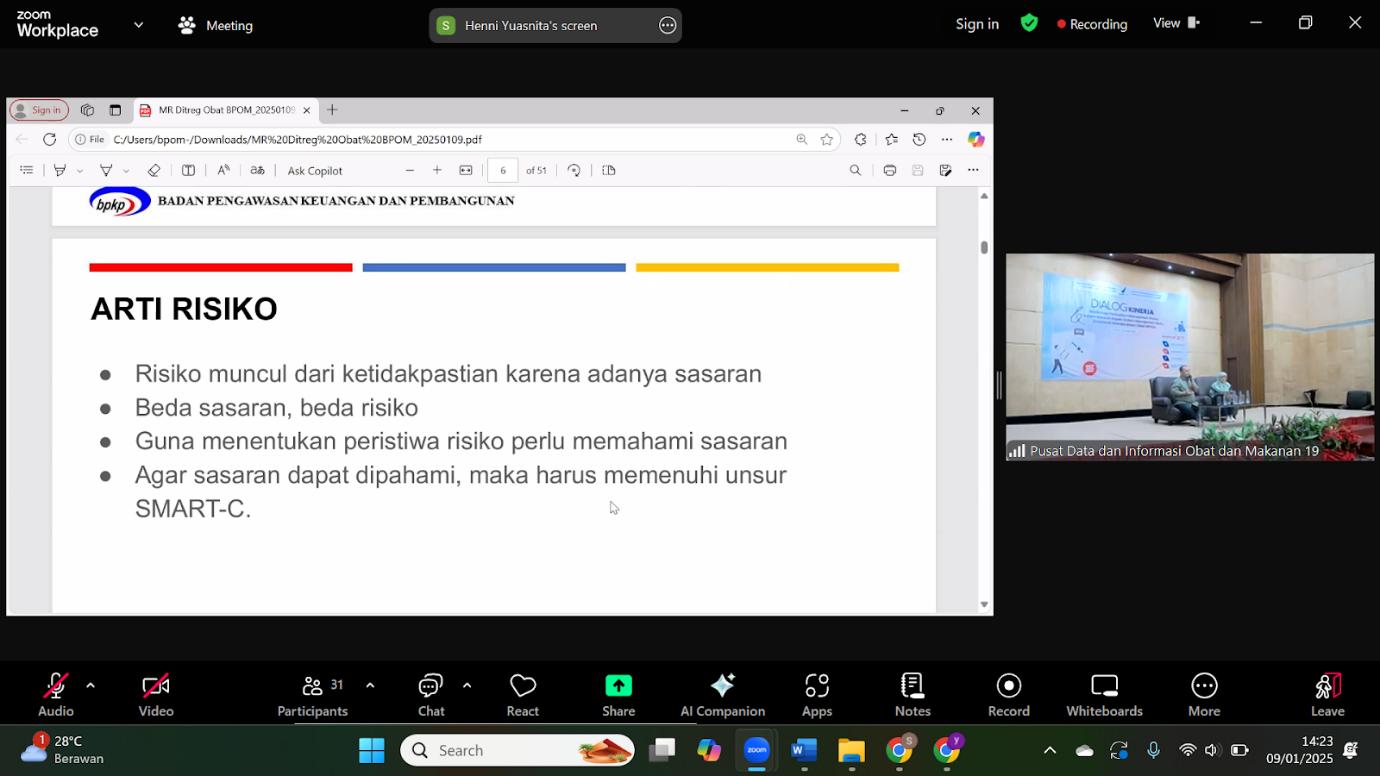Open screen share options ellipsis menu

[668, 25]
